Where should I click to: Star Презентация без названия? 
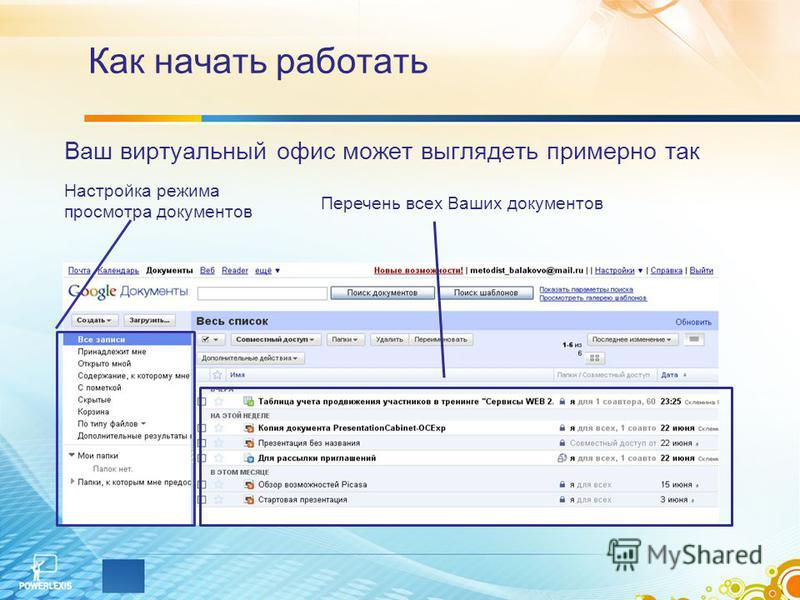(219, 443)
